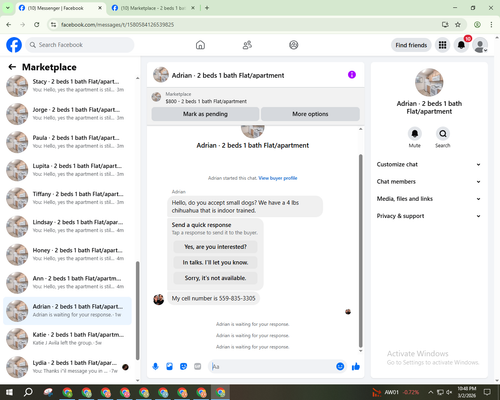Attach a file with the image icon
Screen dimensions: 500x400
[x=169, y=367]
